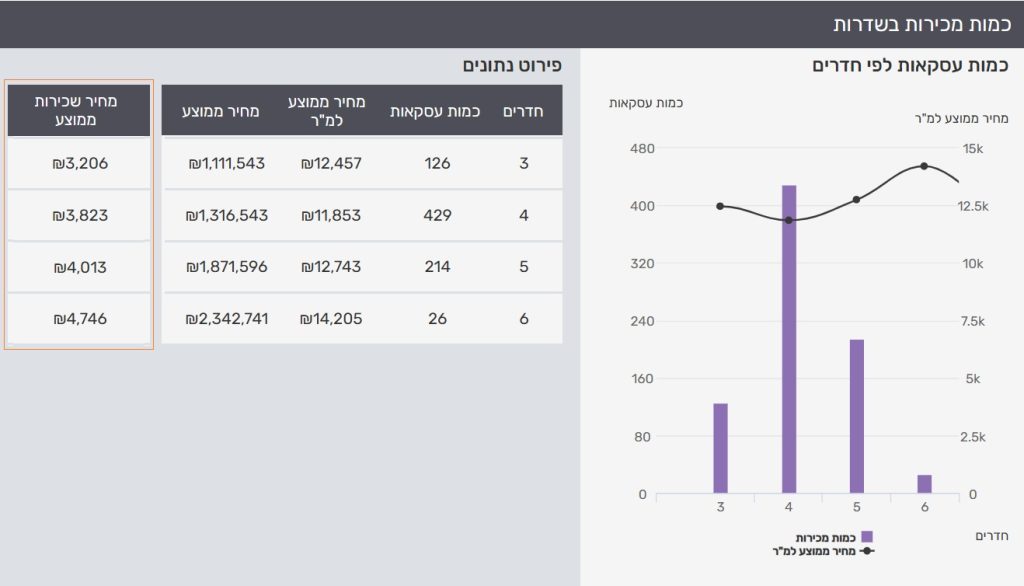Click the purple bar for 5 rooms
1024x586 pixels.
[856, 416]
